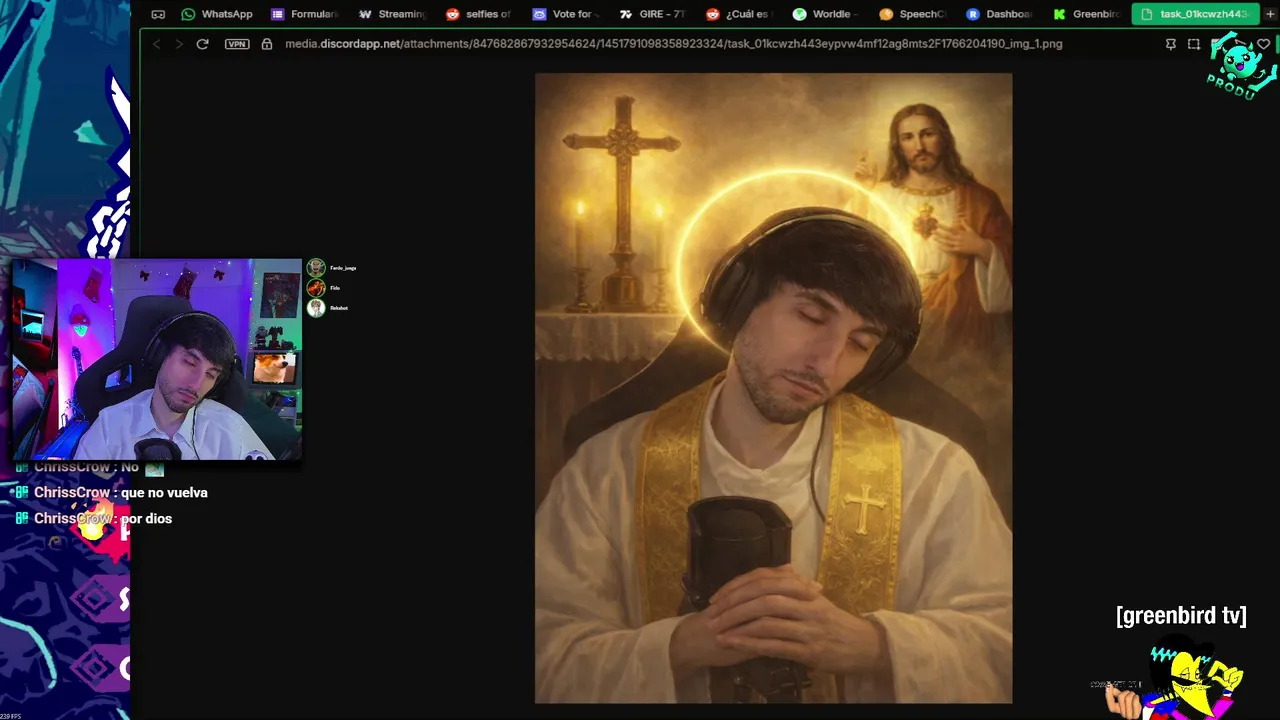Screen dimensions: 1280x720
Task: Switch to the Formulario tab
Action: (x=305, y=14)
